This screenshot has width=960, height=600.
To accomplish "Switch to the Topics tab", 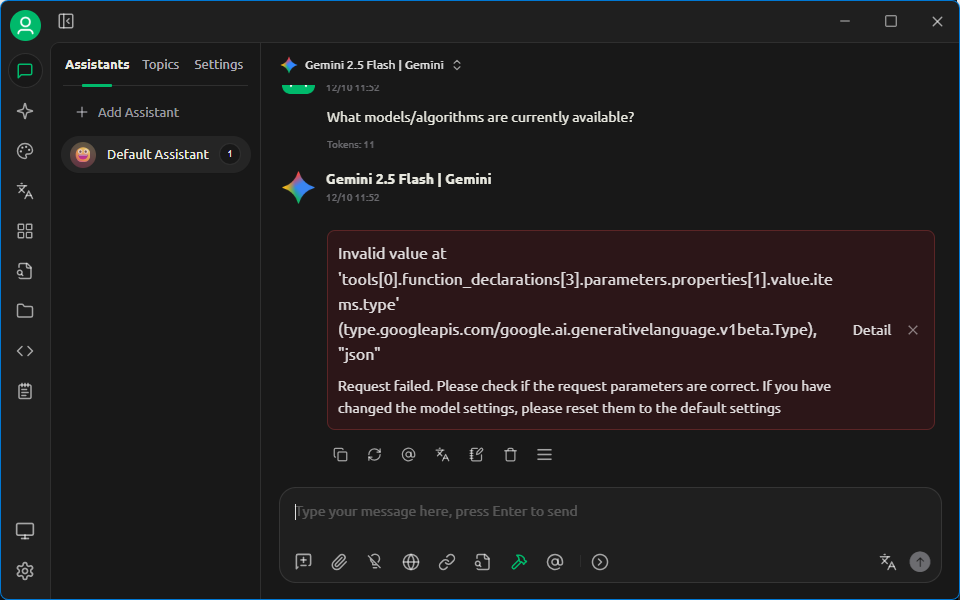I will (160, 65).
